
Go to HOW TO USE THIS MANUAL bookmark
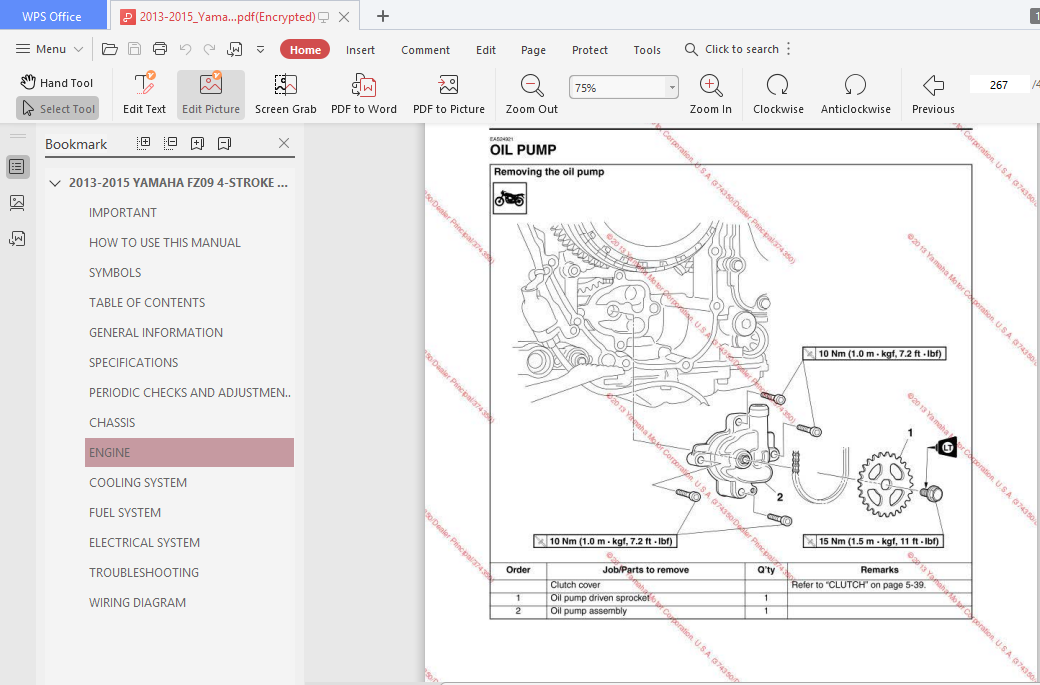coord(164,243)
